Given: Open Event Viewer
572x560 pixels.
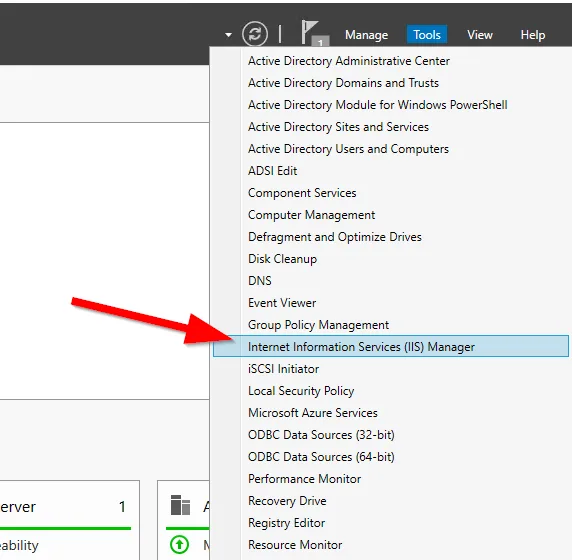Looking at the screenshot, I should tap(282, 303).
